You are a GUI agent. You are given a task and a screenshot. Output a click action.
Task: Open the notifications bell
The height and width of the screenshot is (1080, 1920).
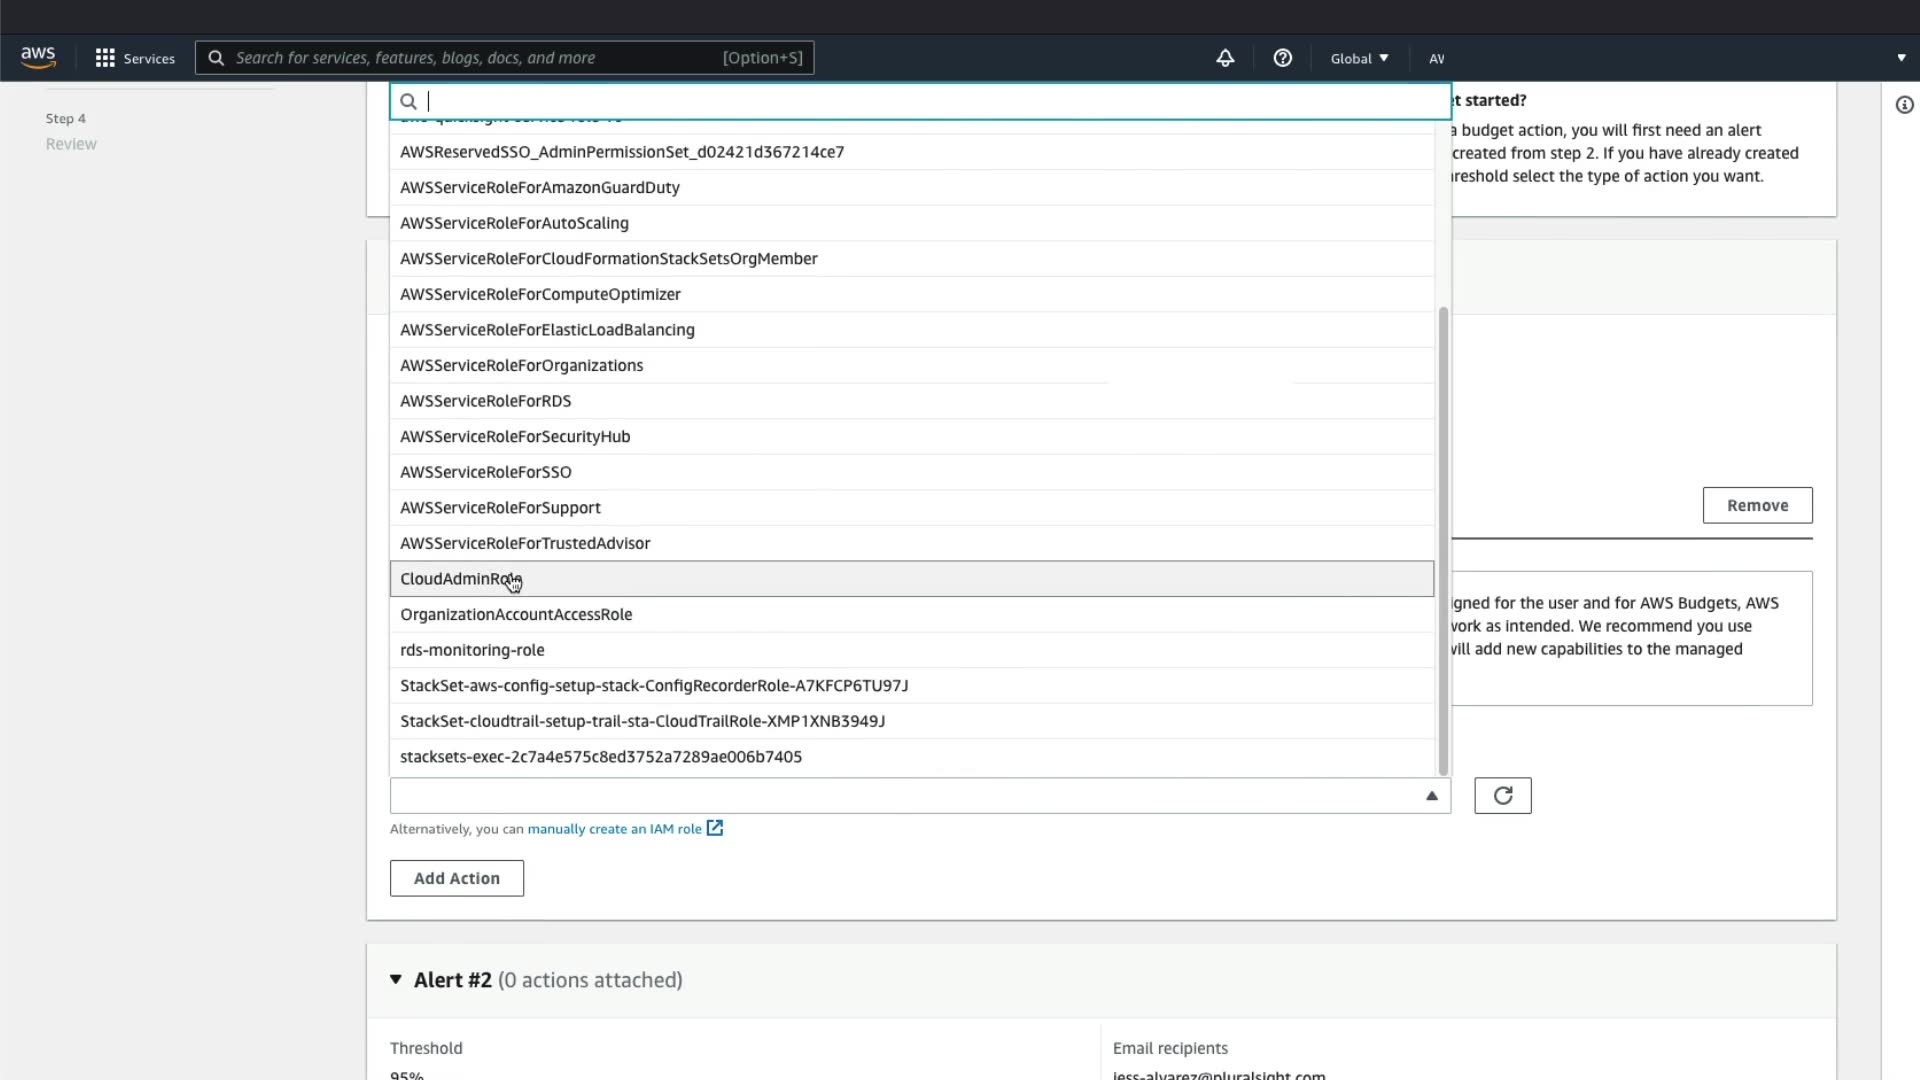(1225, 58)
